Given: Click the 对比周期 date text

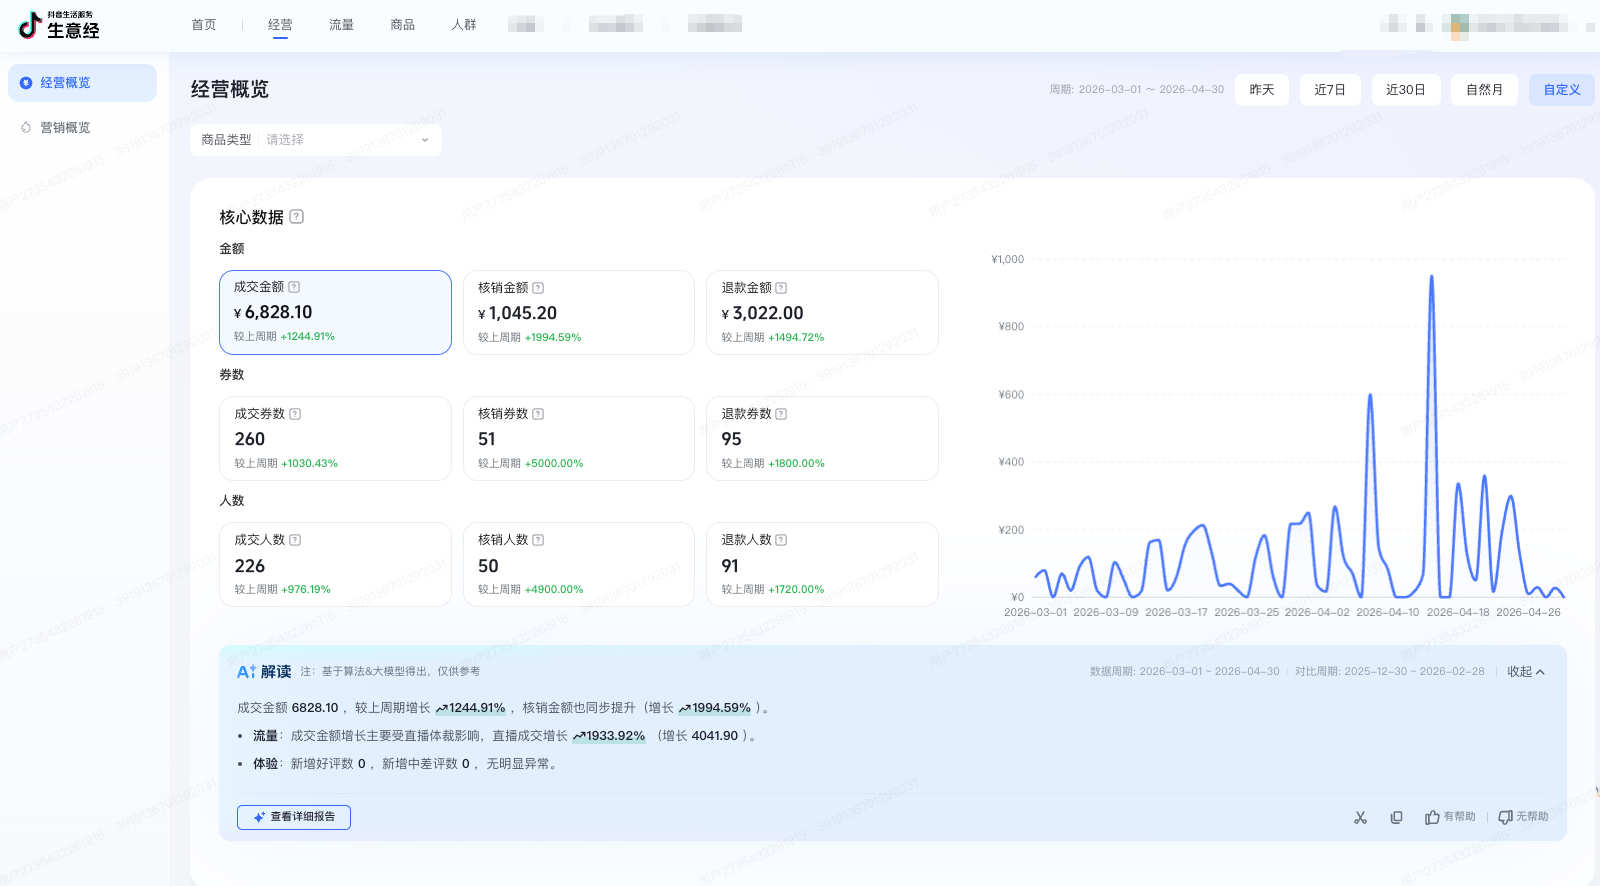Looking at the screenshot, I should (1389, 672).
